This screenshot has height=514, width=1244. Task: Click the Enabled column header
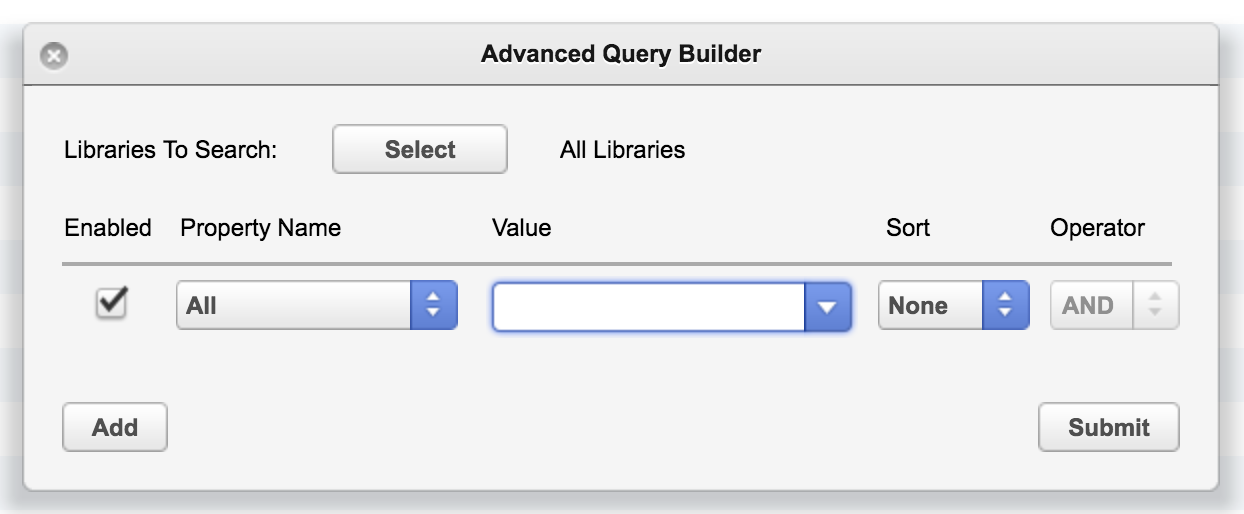point(108,228)
